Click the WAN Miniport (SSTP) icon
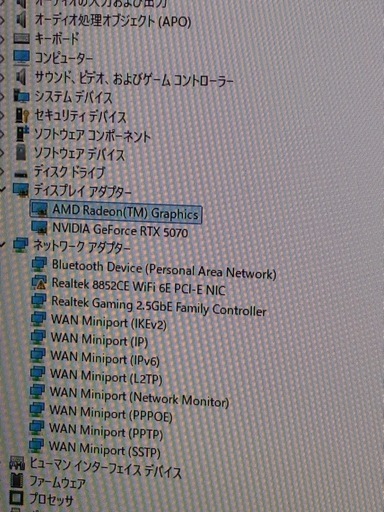 point(36,445)
